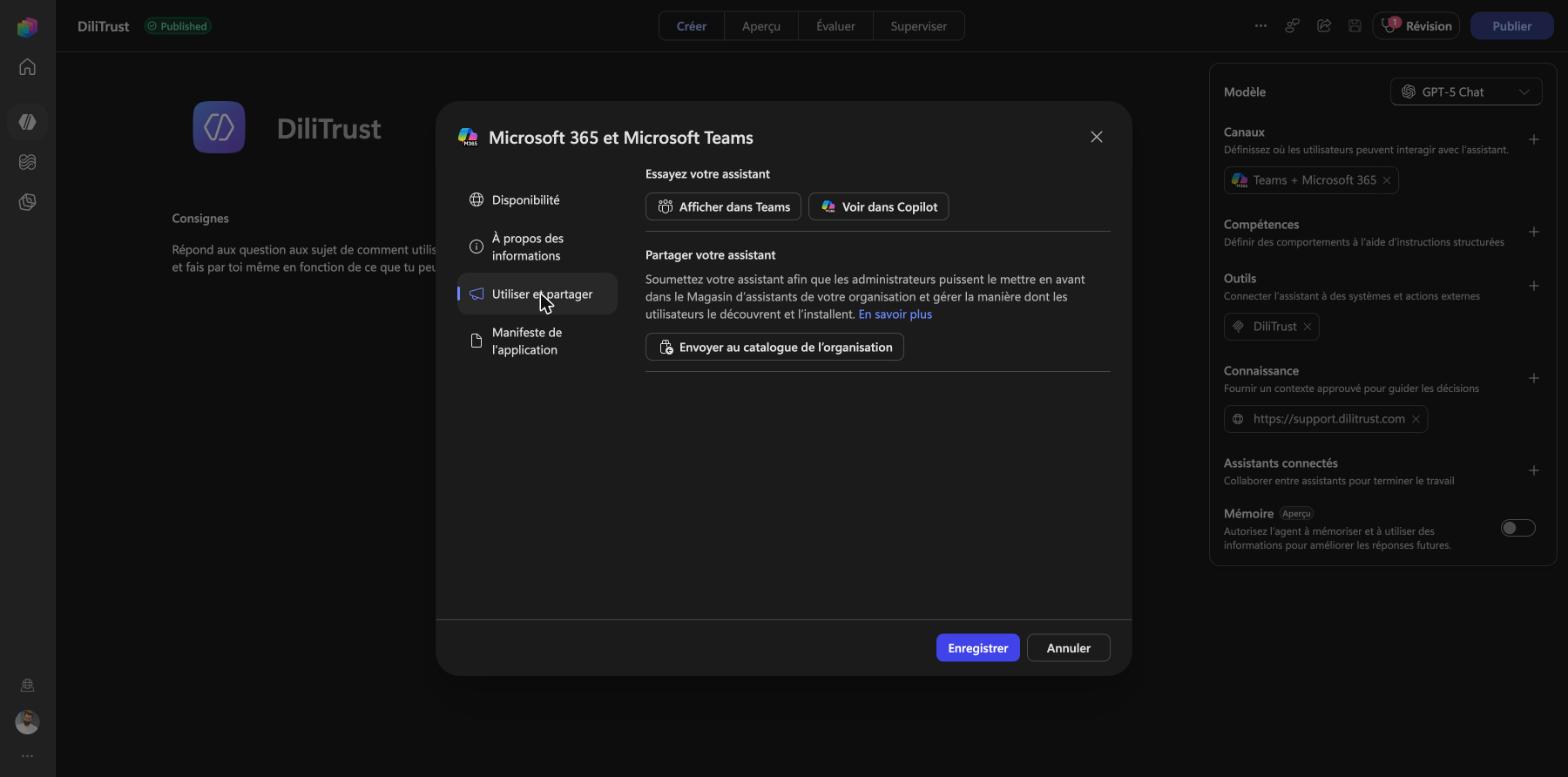Open the sidebar ellipsis menu at bottom

click(x=27, y=756)
